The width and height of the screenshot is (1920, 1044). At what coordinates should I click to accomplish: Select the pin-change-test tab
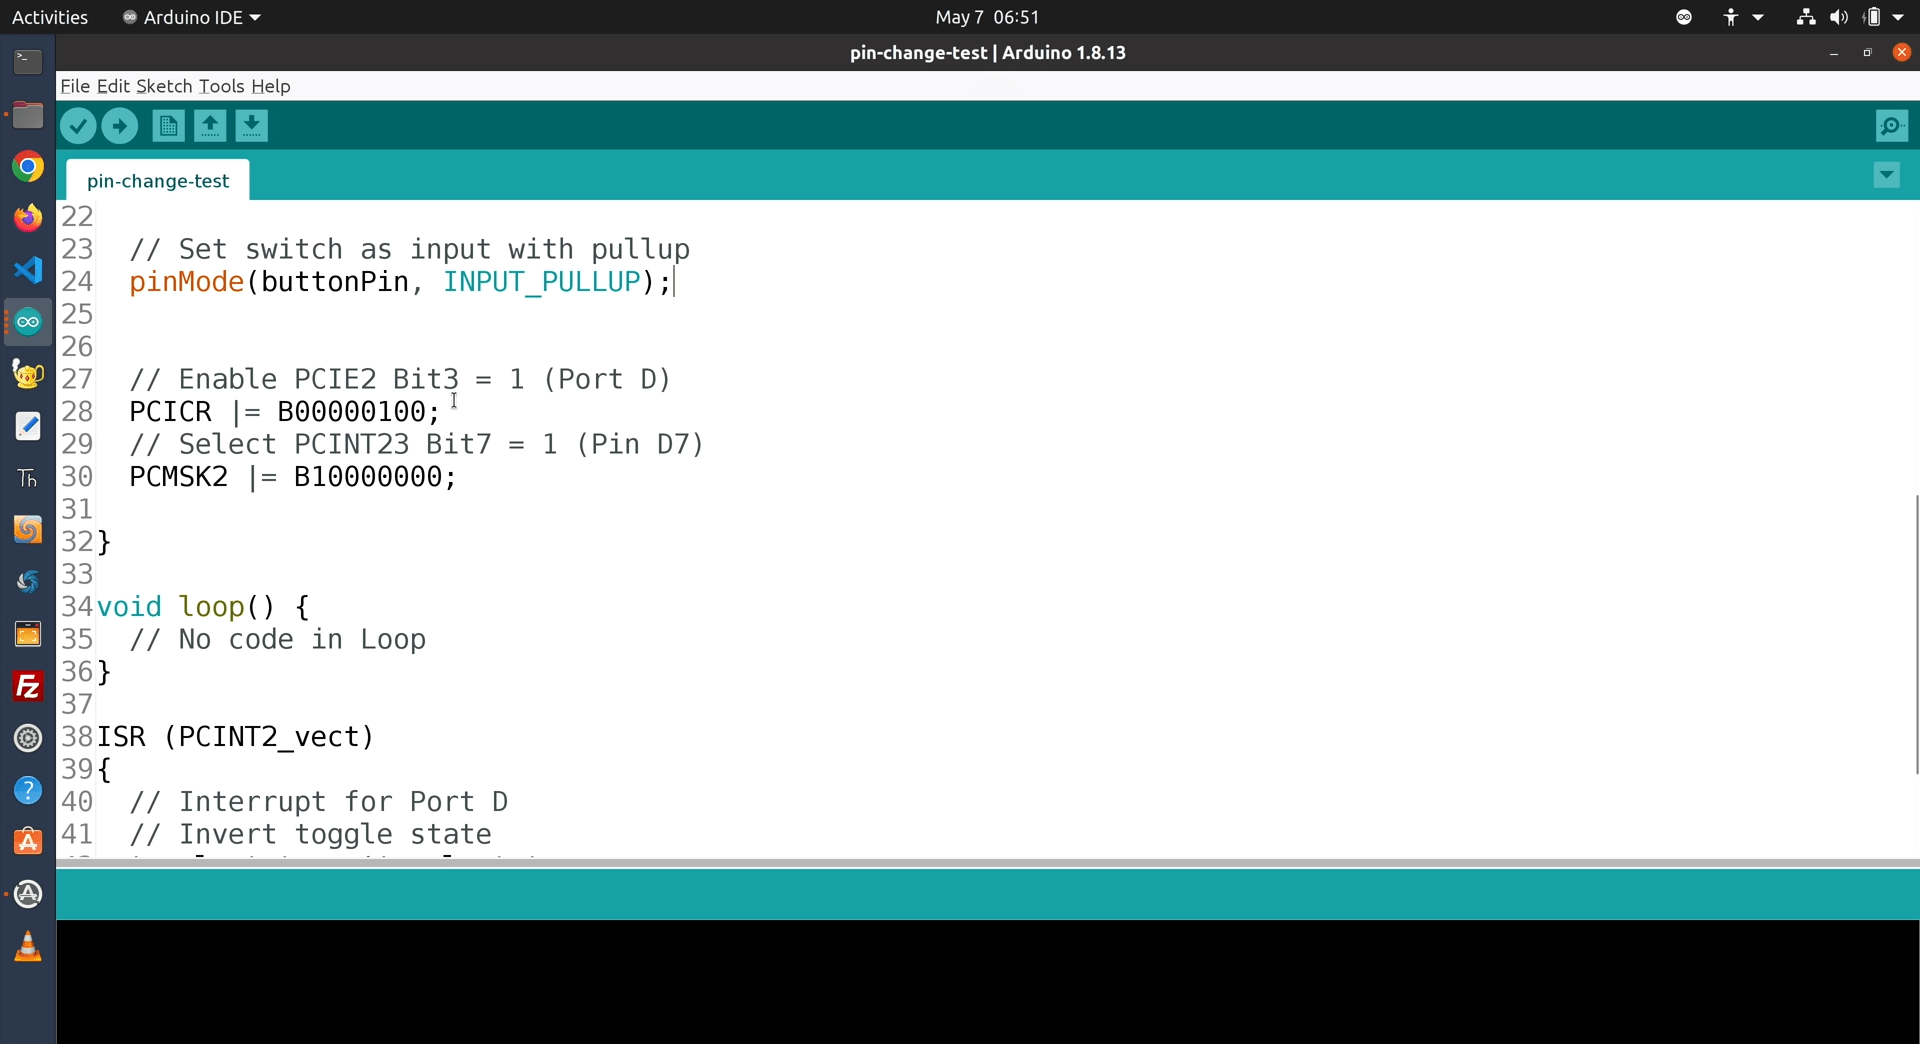157,181
